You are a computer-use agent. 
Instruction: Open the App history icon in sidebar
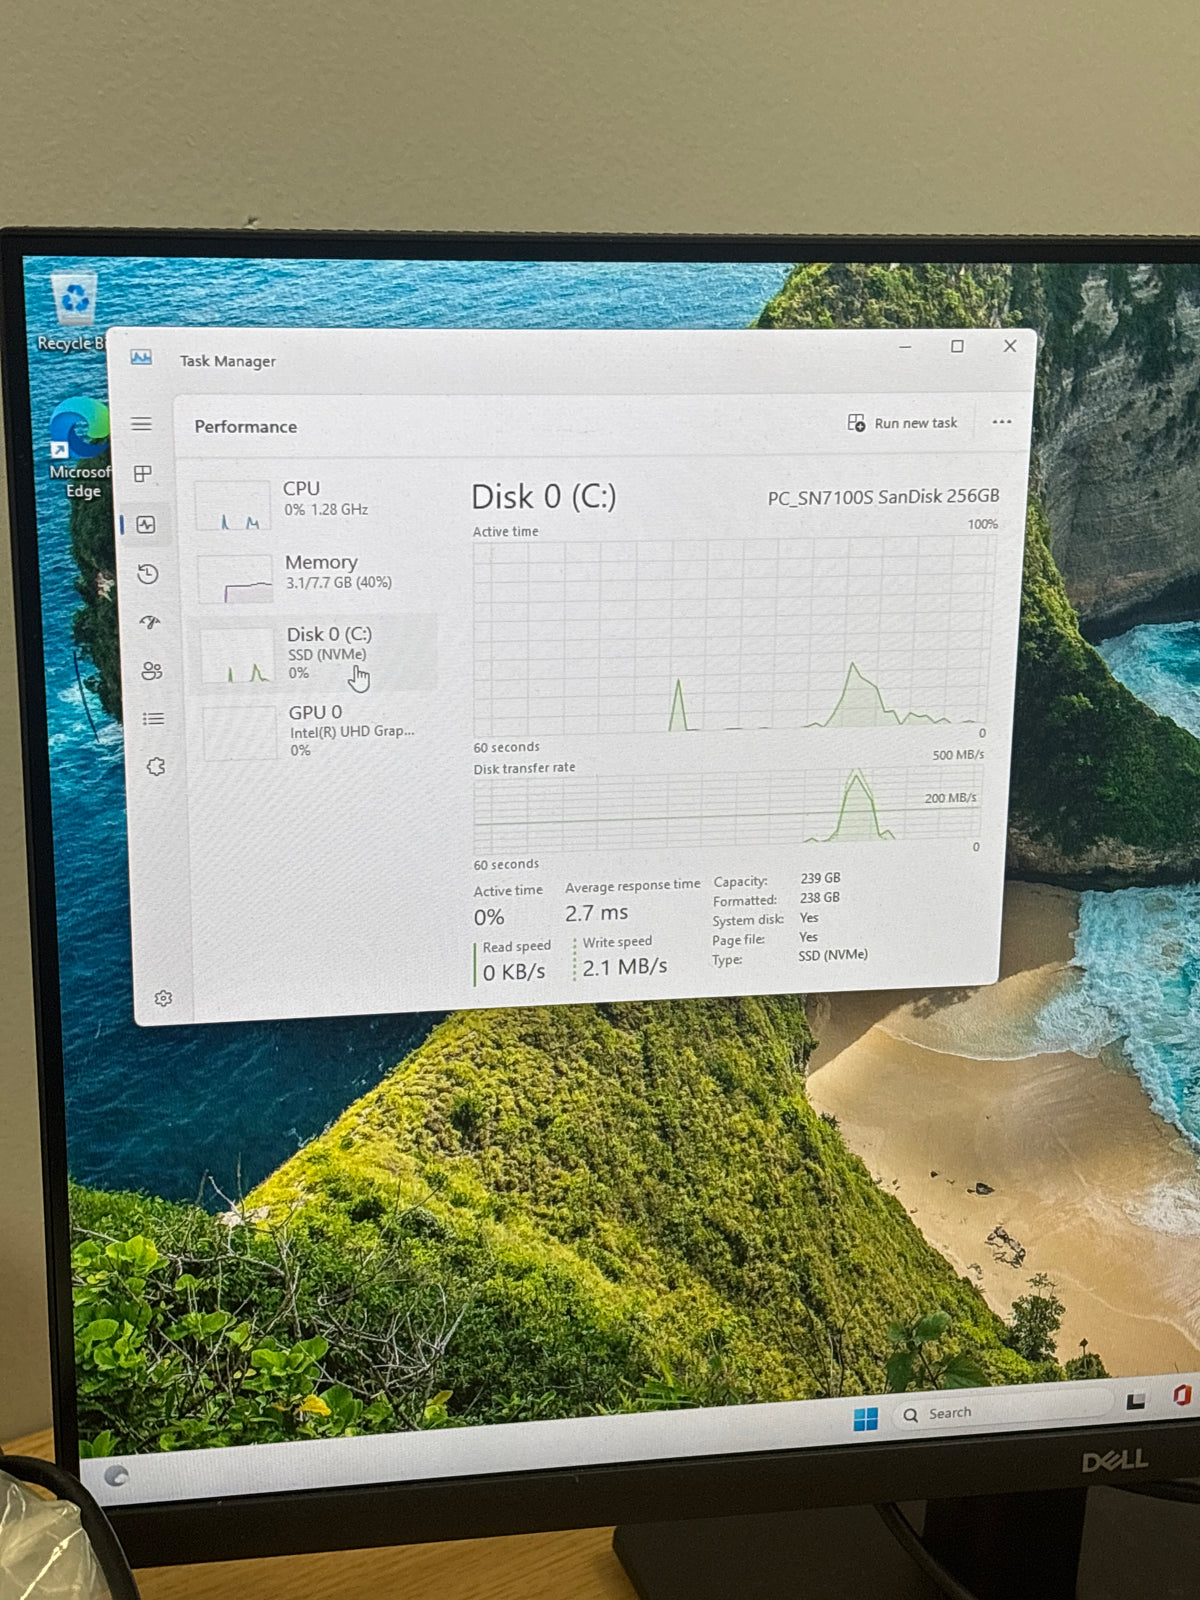[x=148, y=574]
